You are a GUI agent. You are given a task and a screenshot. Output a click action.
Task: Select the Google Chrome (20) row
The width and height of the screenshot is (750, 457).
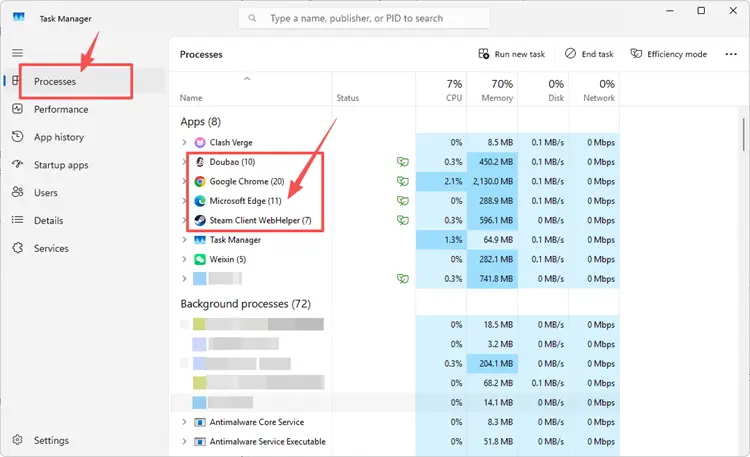pos(395,181)
